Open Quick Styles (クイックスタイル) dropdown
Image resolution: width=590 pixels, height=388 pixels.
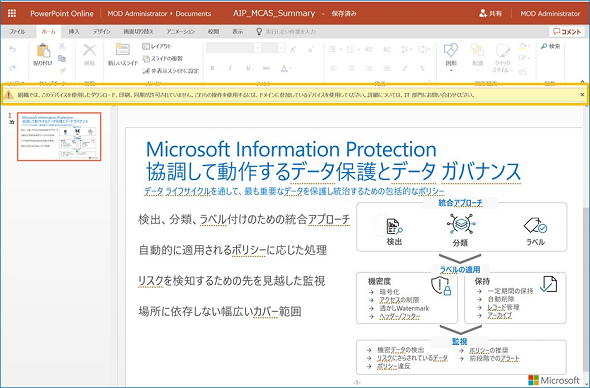click(x=502, y=58)
